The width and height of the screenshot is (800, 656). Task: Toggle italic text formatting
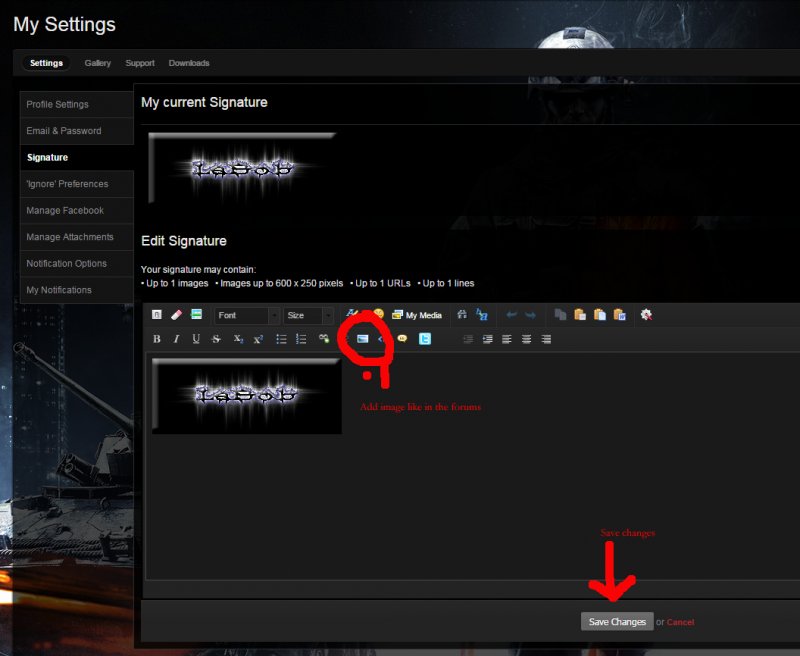click(x=176, y=339)
